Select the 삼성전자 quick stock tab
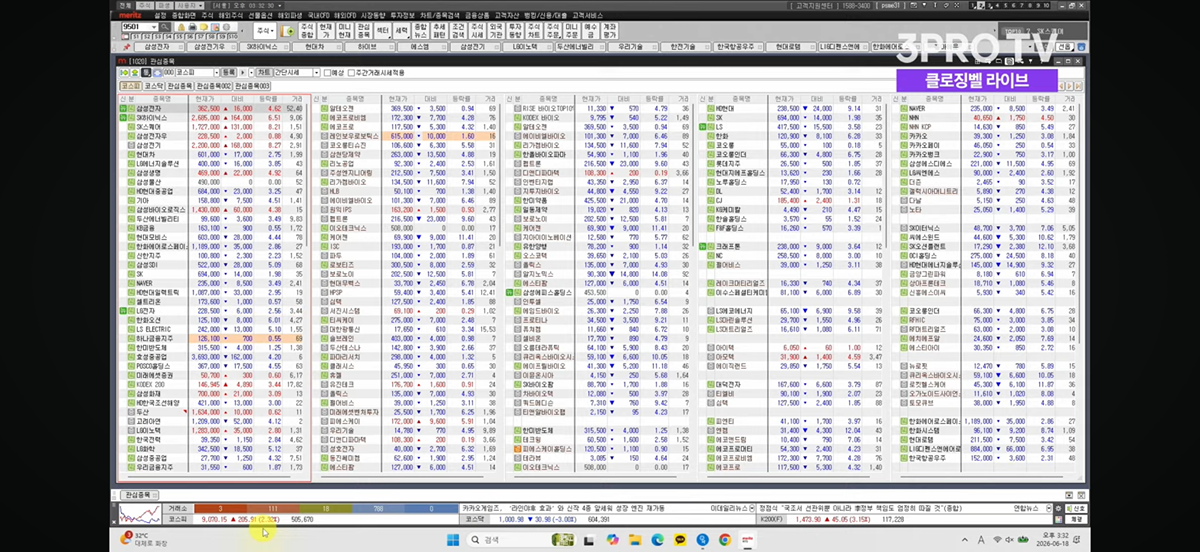 (x=160, y=47)
